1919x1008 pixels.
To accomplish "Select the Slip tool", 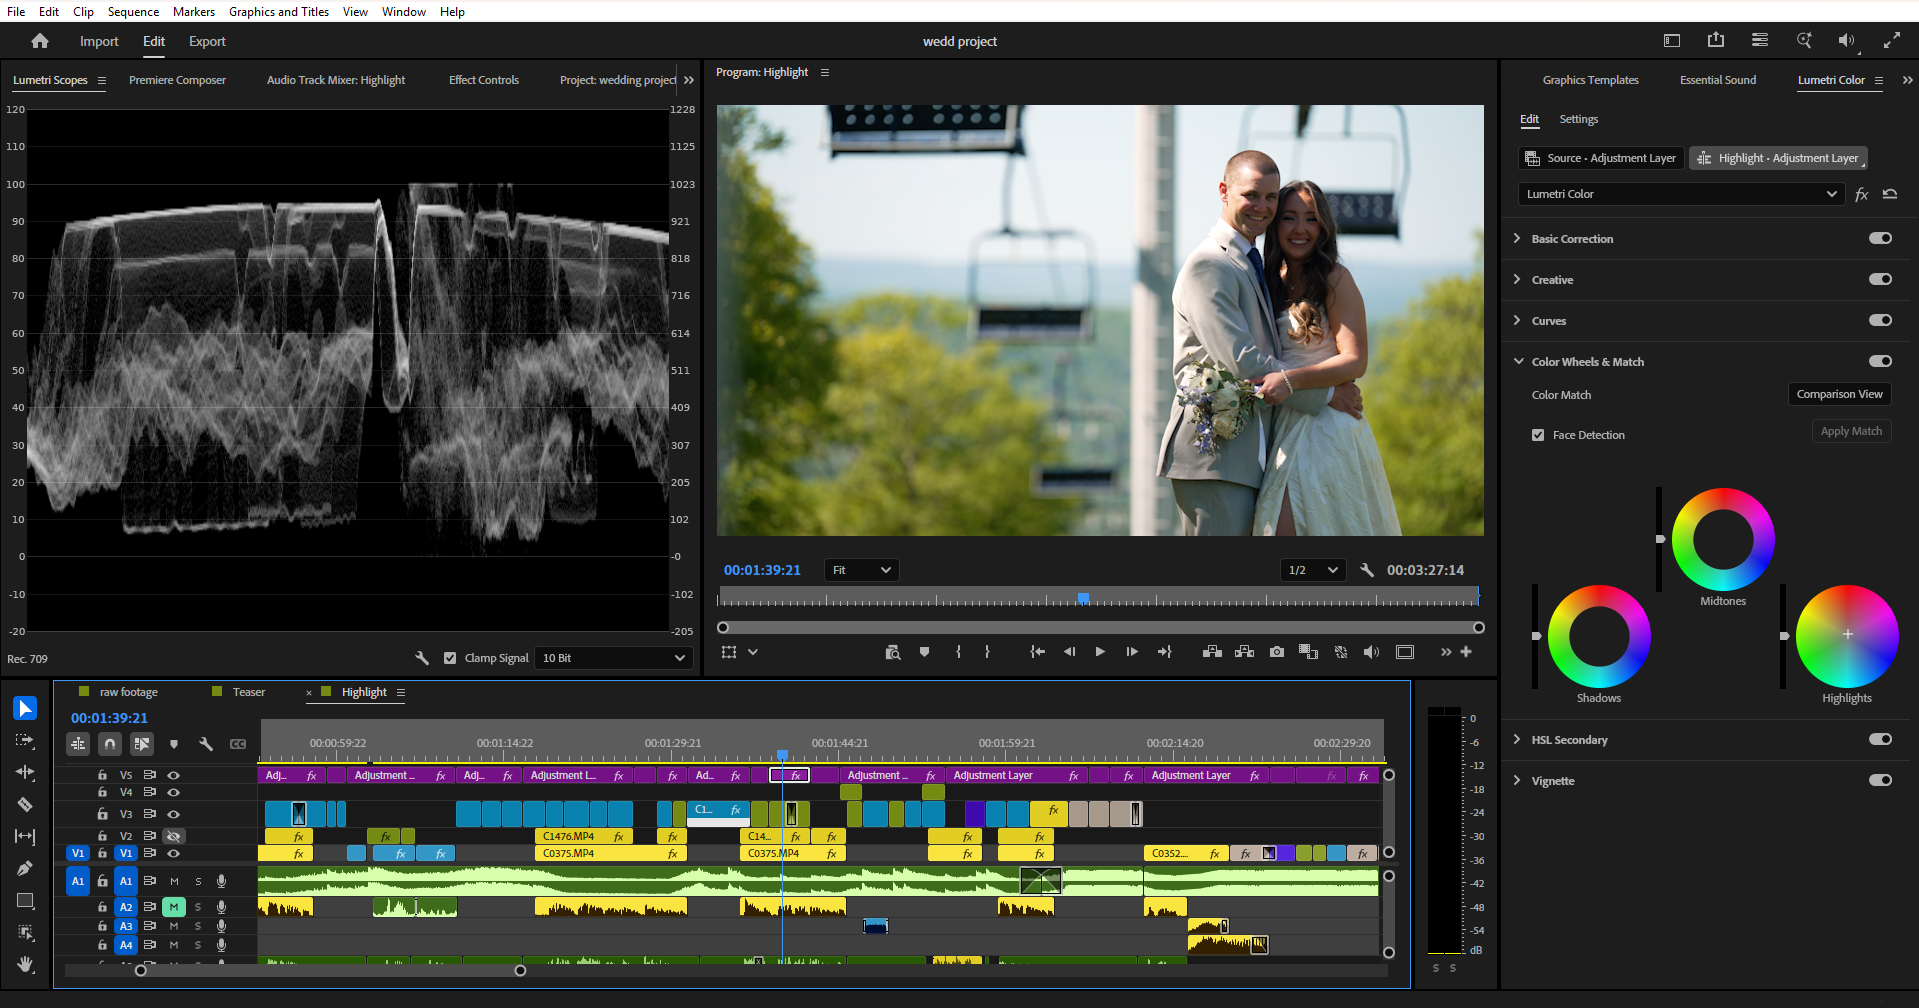I will pos(25,836).
